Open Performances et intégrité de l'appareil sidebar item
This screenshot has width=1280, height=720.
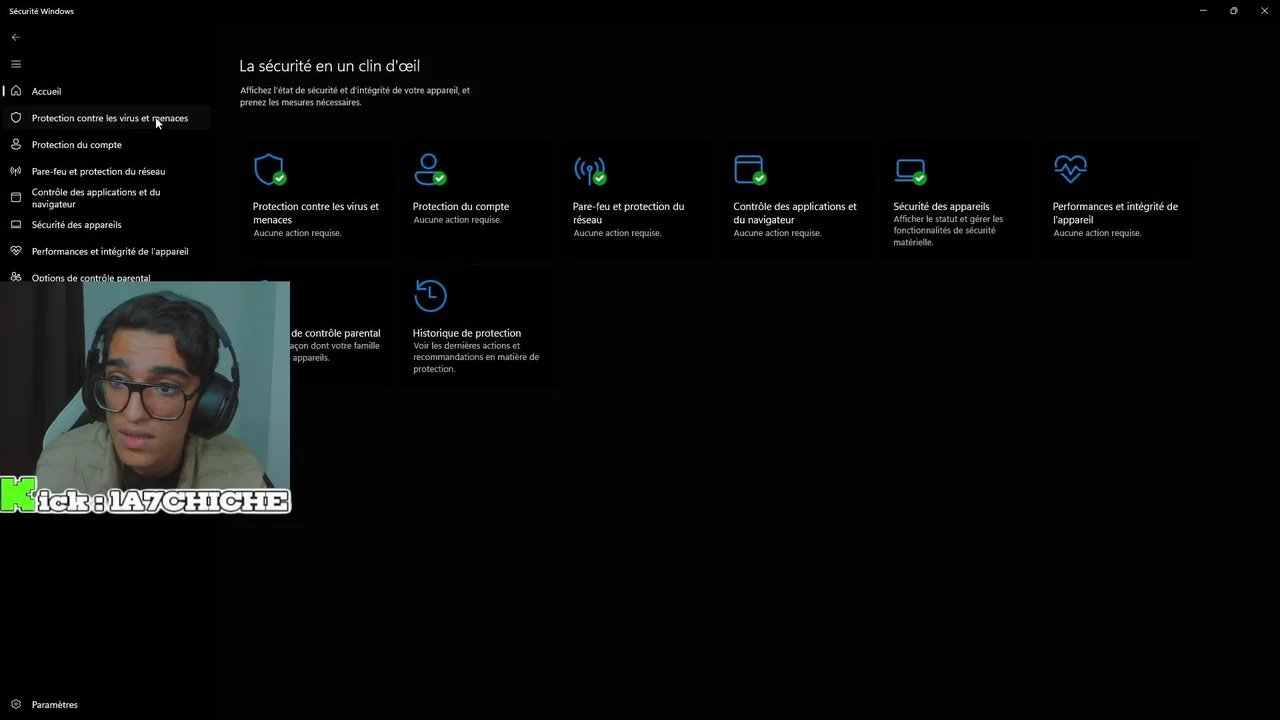click(105, 251)
